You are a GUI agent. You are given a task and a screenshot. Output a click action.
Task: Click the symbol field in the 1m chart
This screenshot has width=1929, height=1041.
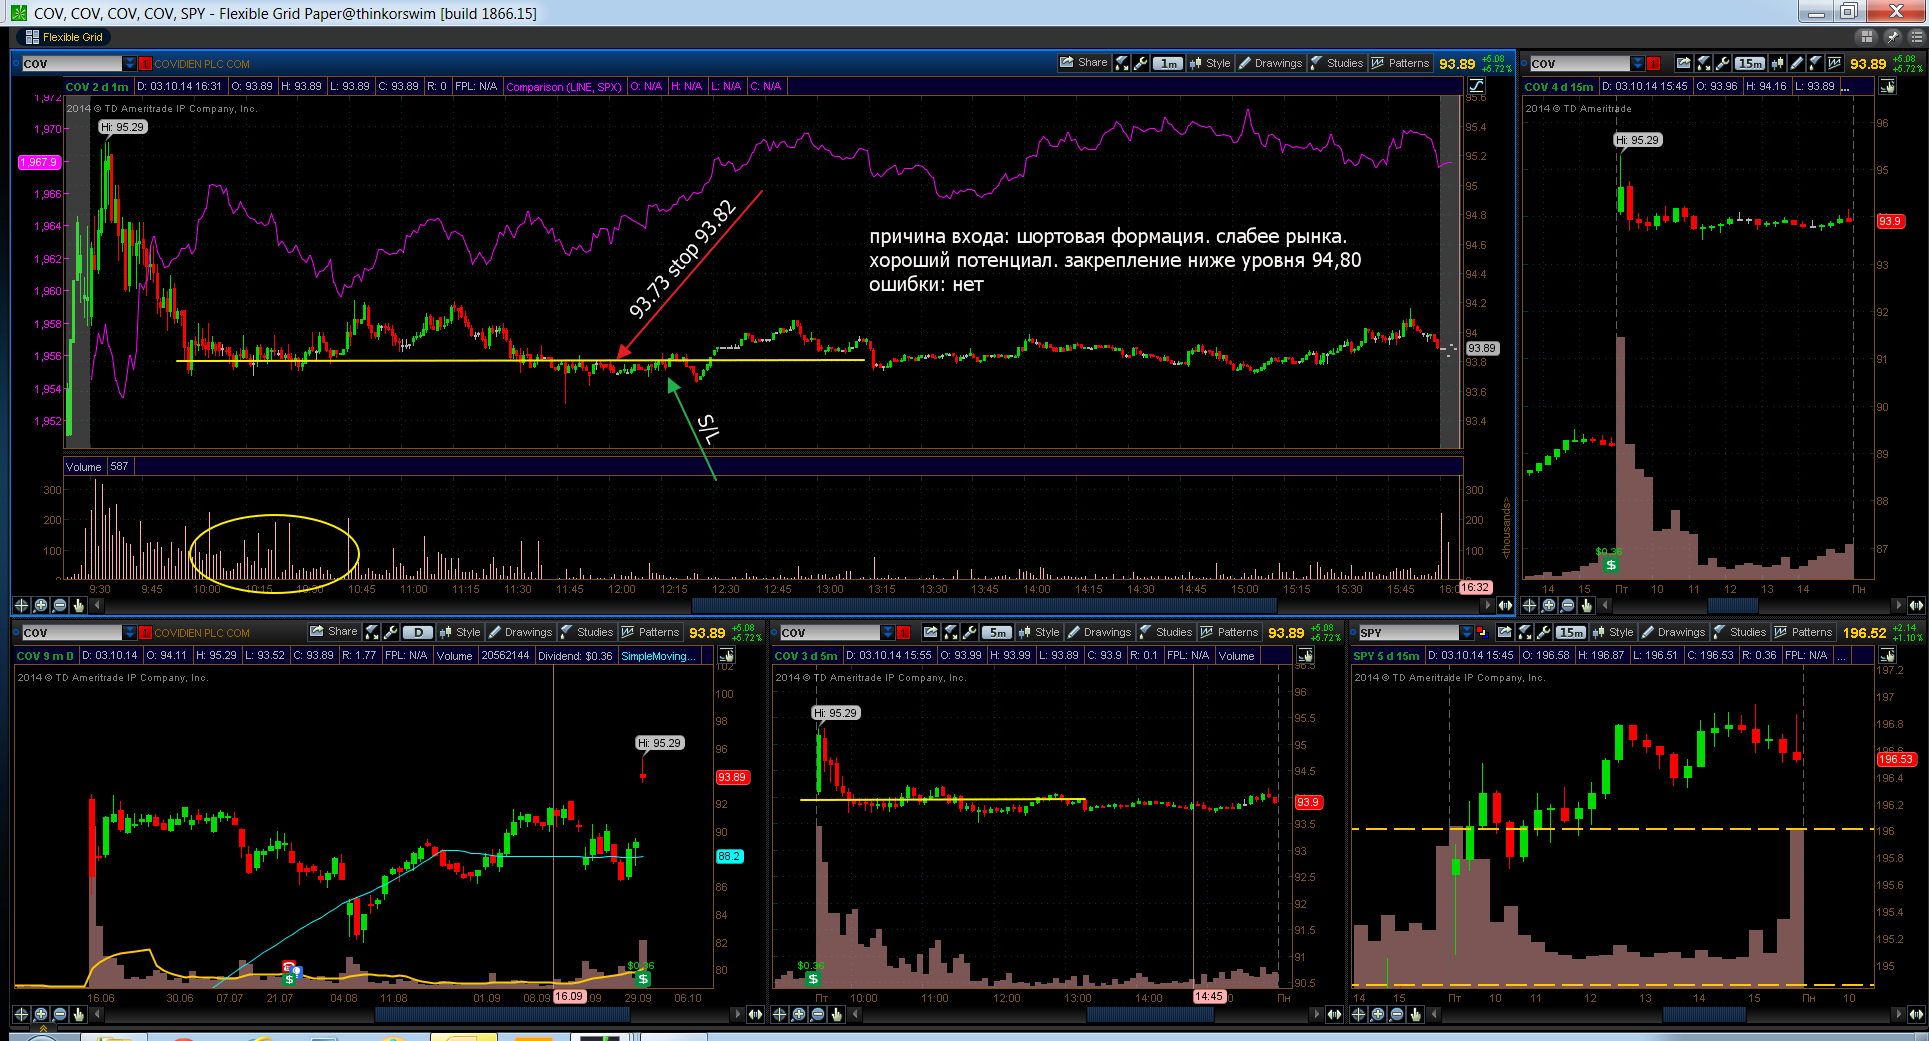(72, 64)
